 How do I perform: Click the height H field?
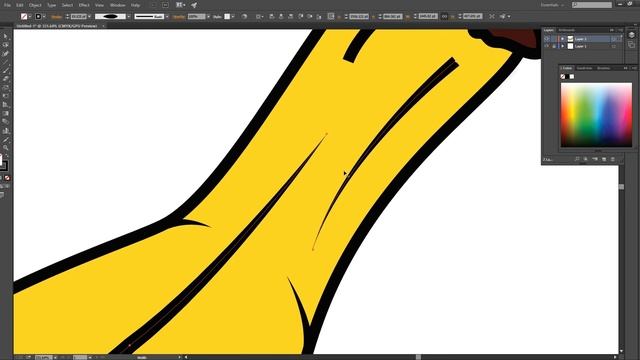coord(472,17)
